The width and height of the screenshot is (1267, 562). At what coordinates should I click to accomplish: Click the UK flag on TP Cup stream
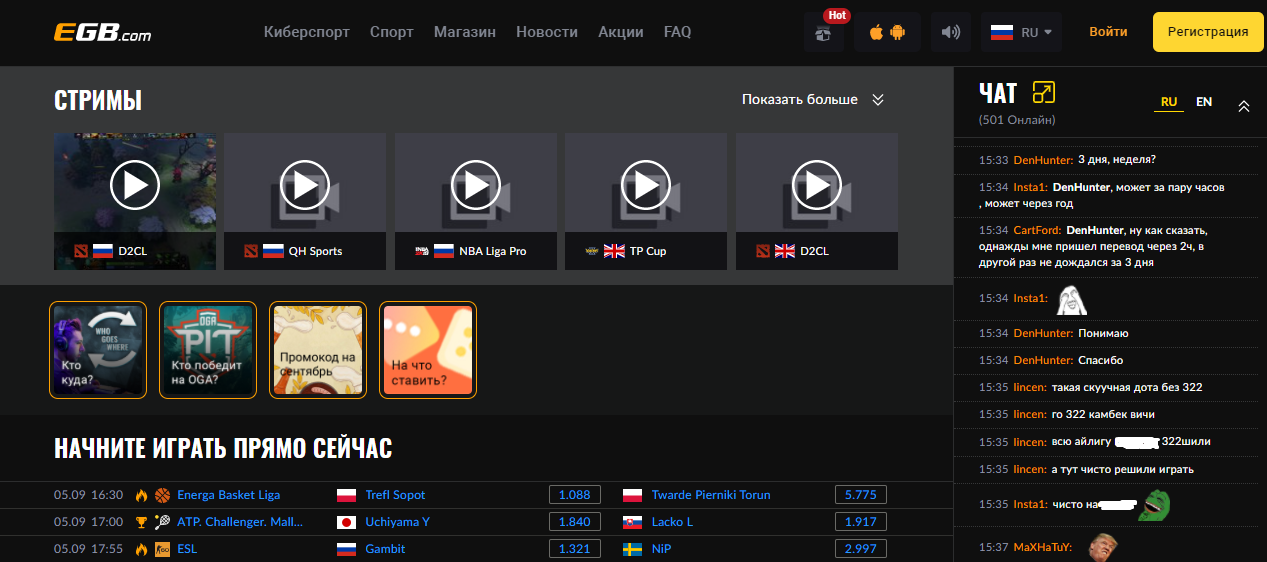(x=614, y=251)
